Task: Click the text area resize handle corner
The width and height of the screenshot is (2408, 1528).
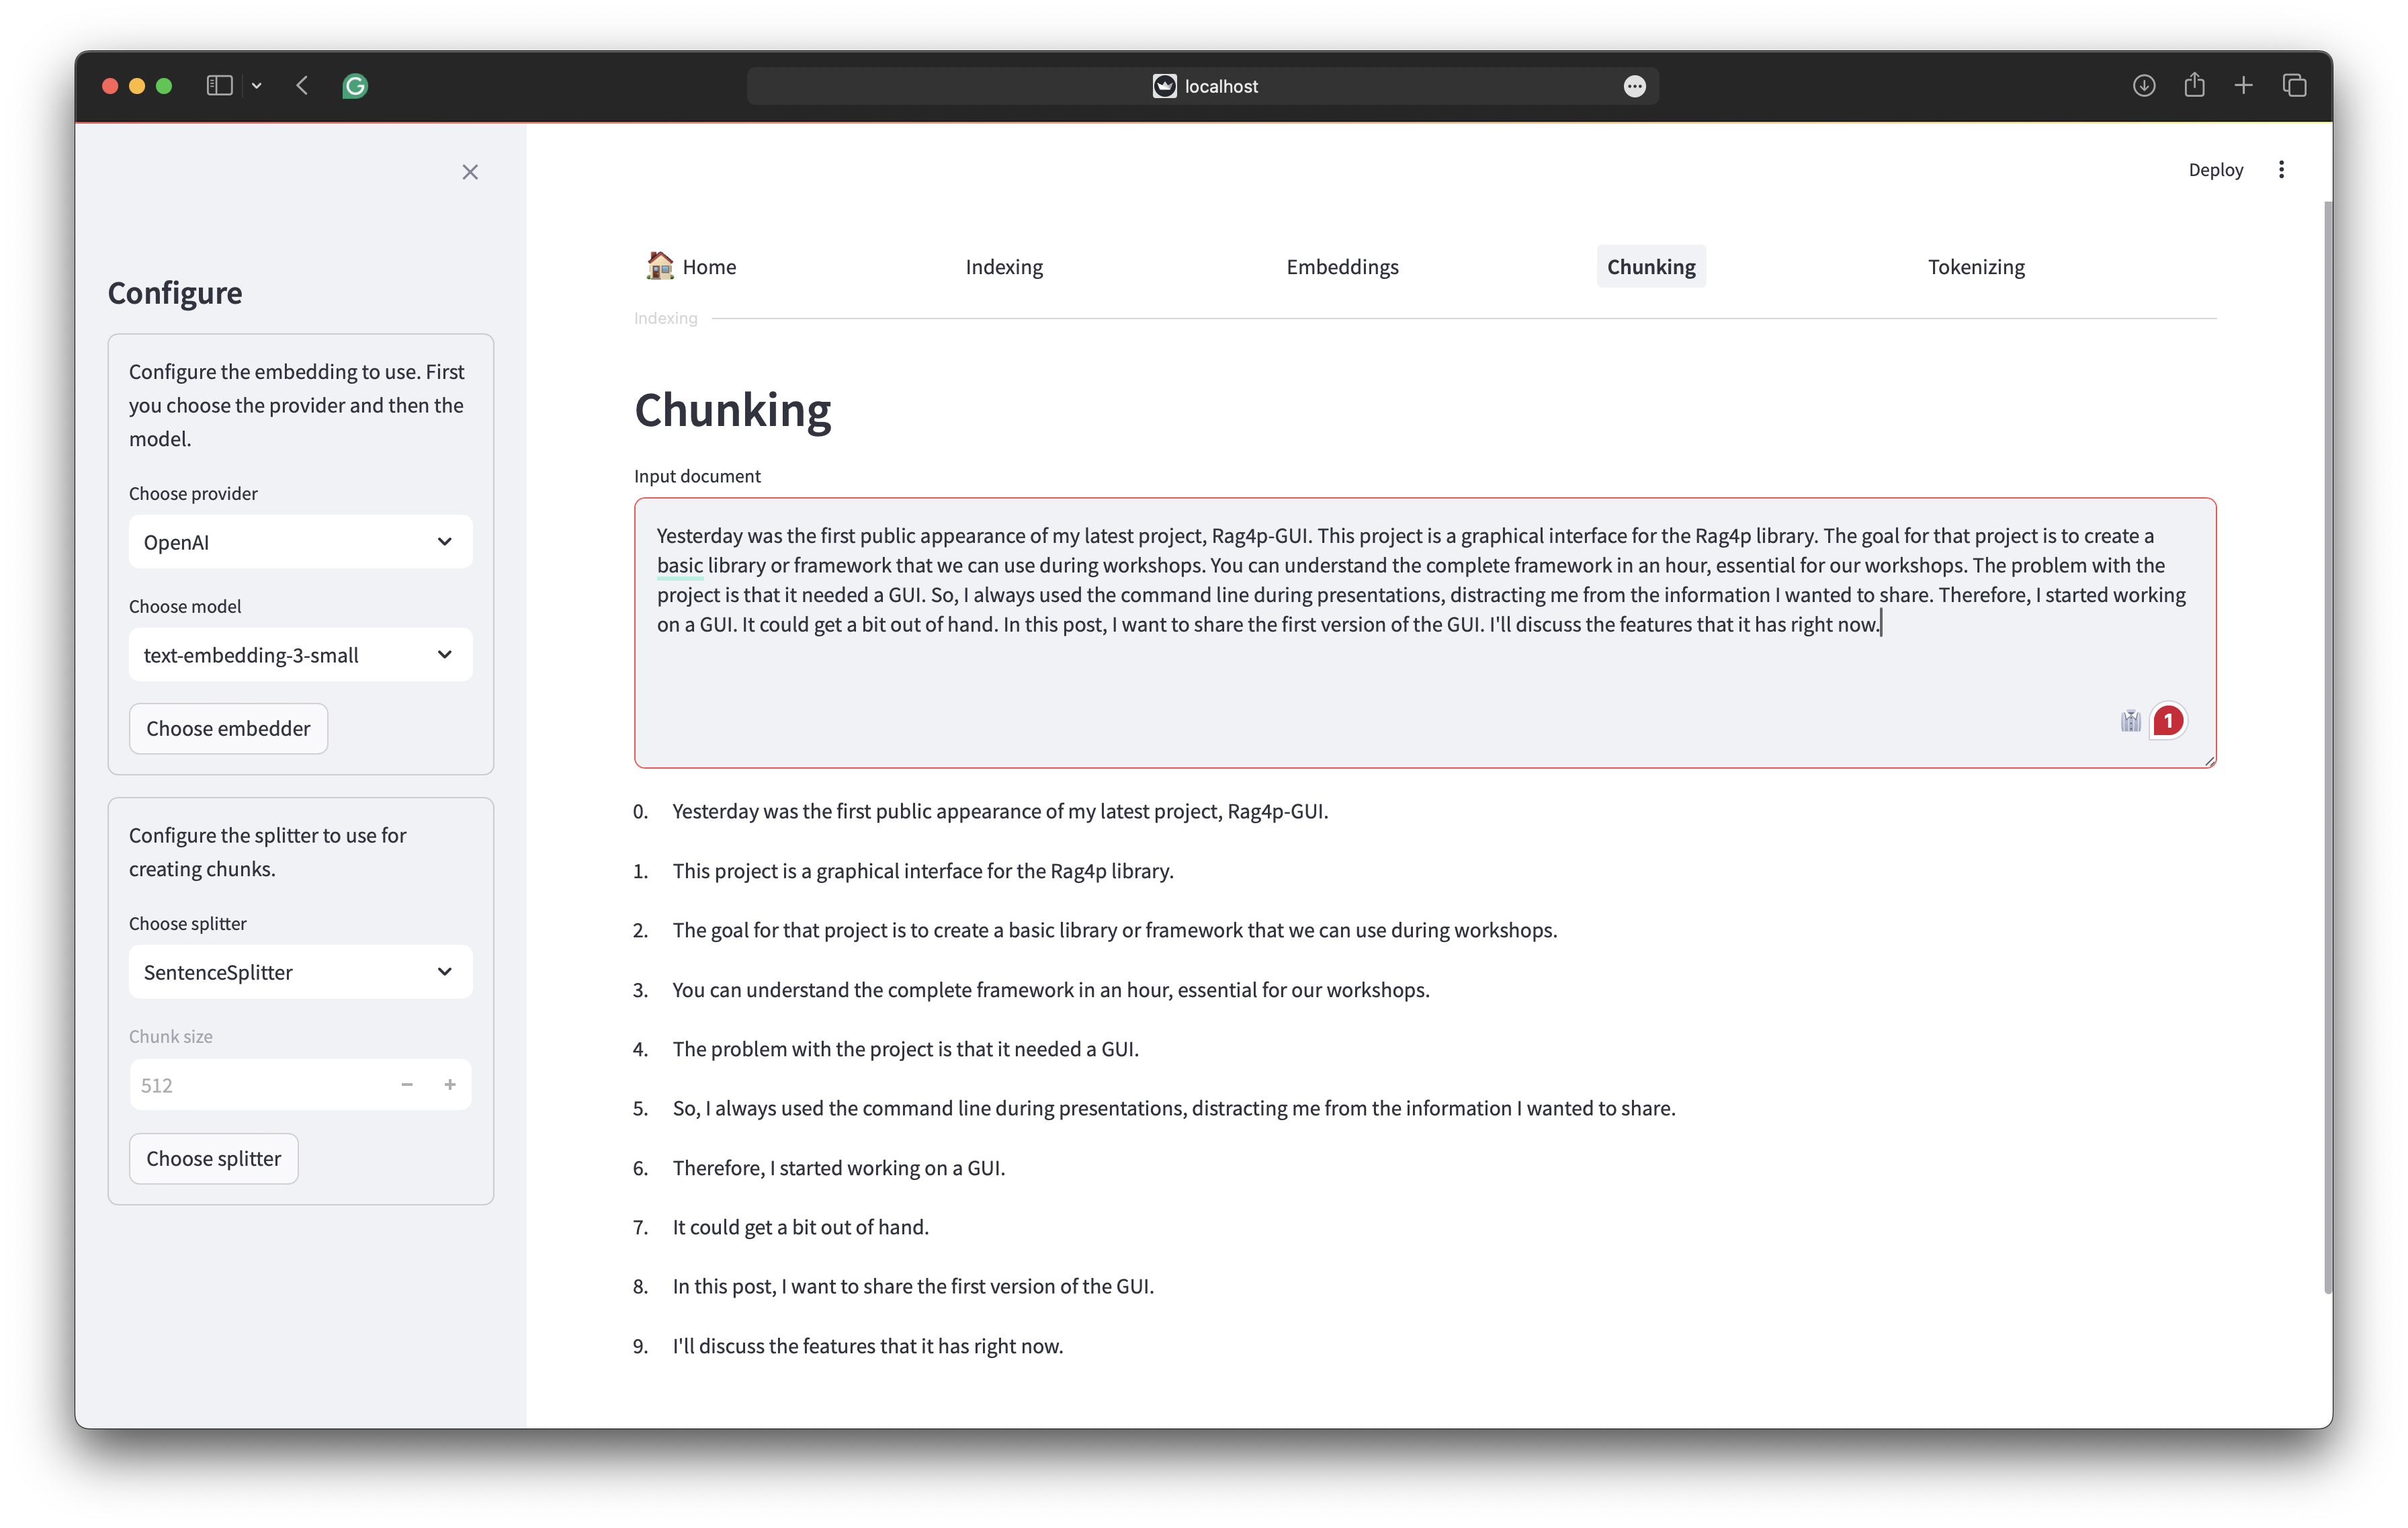Action: pos(2209,761)
